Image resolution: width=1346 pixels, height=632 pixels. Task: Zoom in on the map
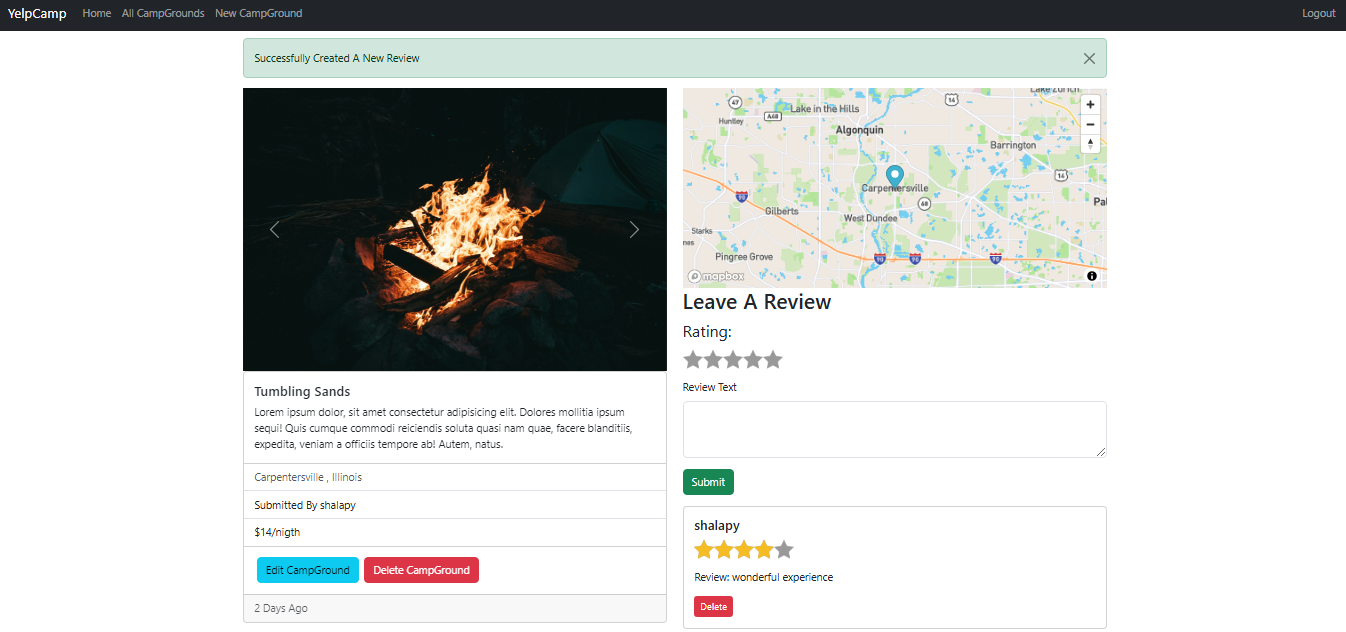coord(1090,104)
